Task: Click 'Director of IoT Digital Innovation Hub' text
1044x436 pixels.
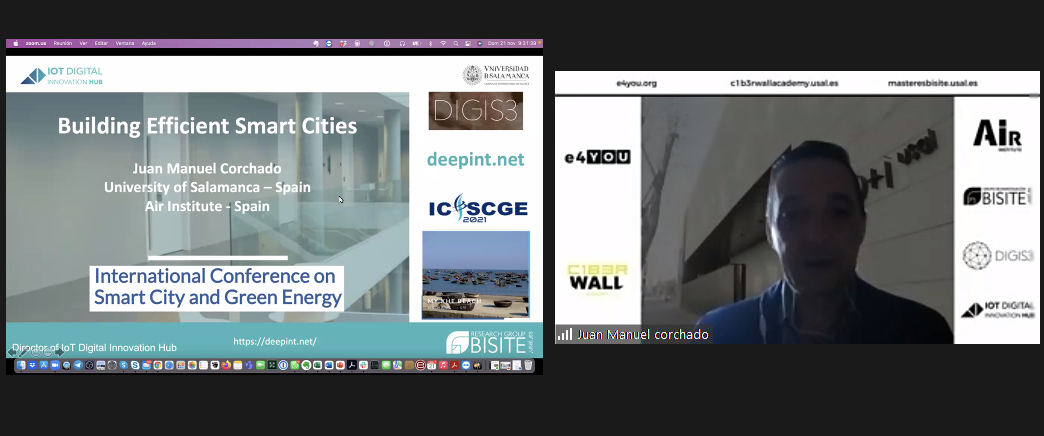Action: click(95, 347)
